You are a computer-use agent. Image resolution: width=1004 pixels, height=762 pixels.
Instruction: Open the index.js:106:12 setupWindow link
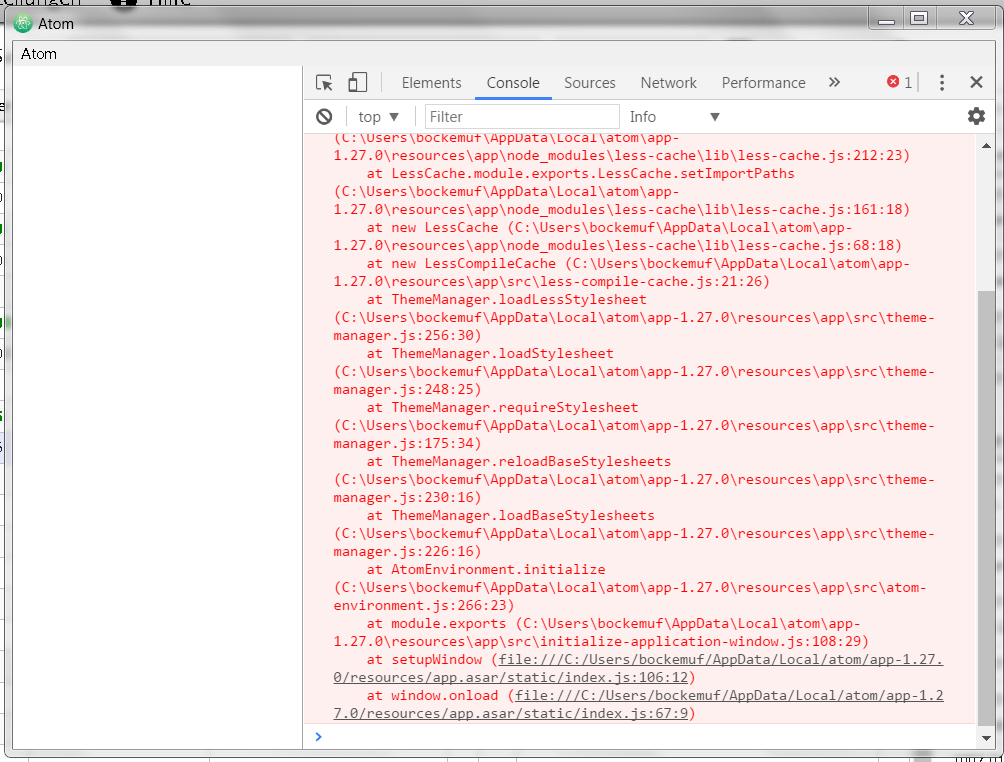[638, 668]
